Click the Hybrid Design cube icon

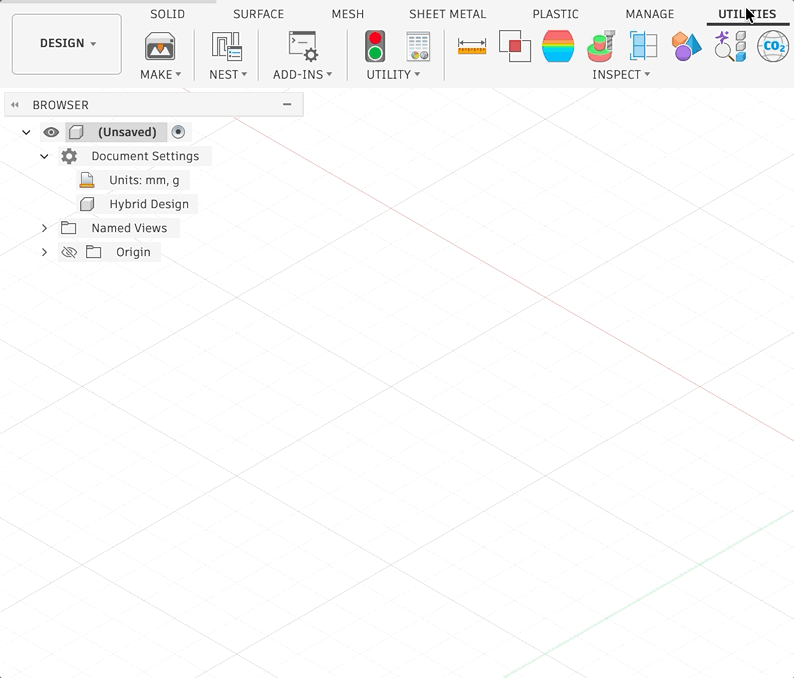point(87,204)
